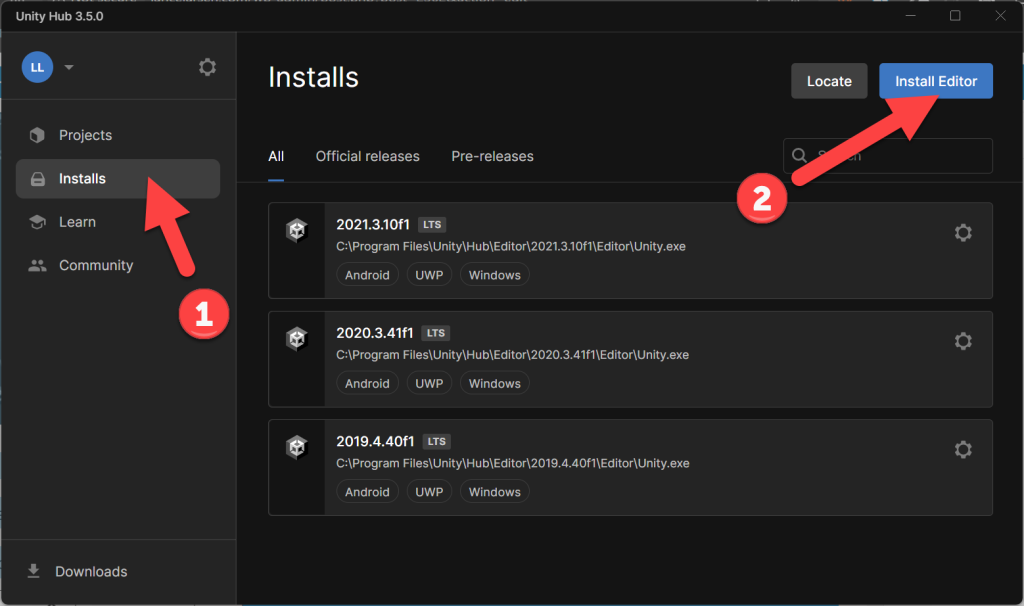Click the LTS badge on 2020.3.41f1
The height and width of the screenshot is (606, 1024).
(x=436, y=333)
